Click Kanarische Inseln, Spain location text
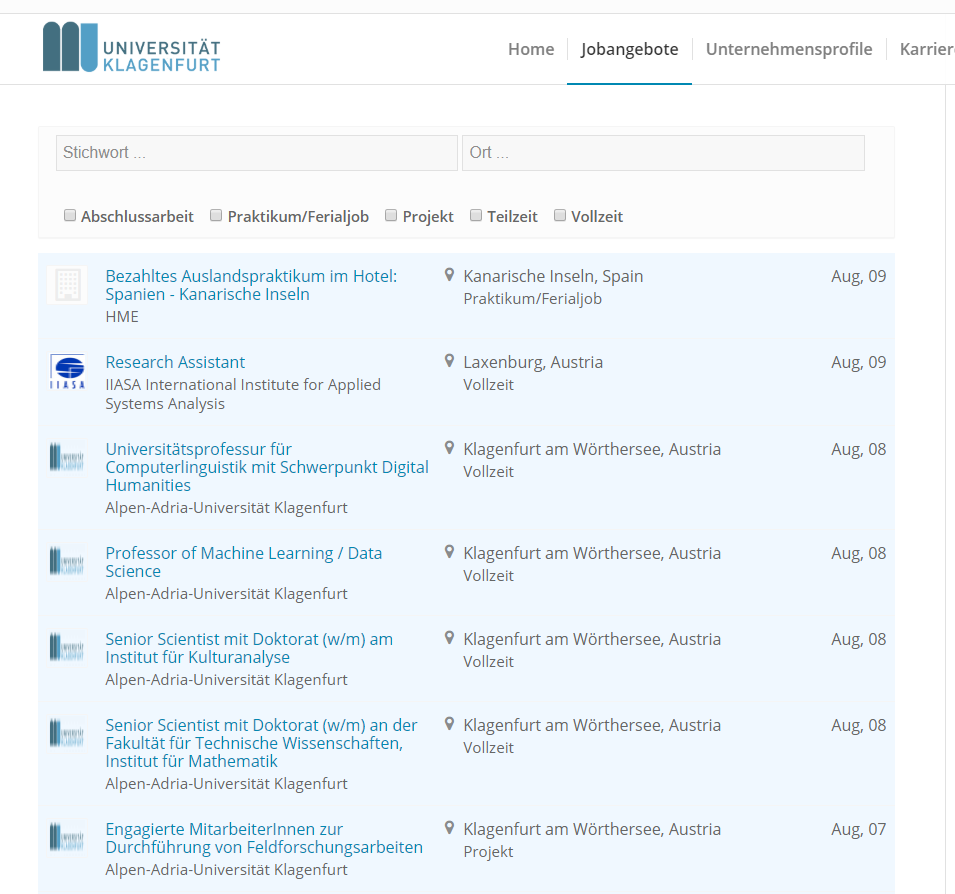 pyautogui.click(x=553, y=276)
